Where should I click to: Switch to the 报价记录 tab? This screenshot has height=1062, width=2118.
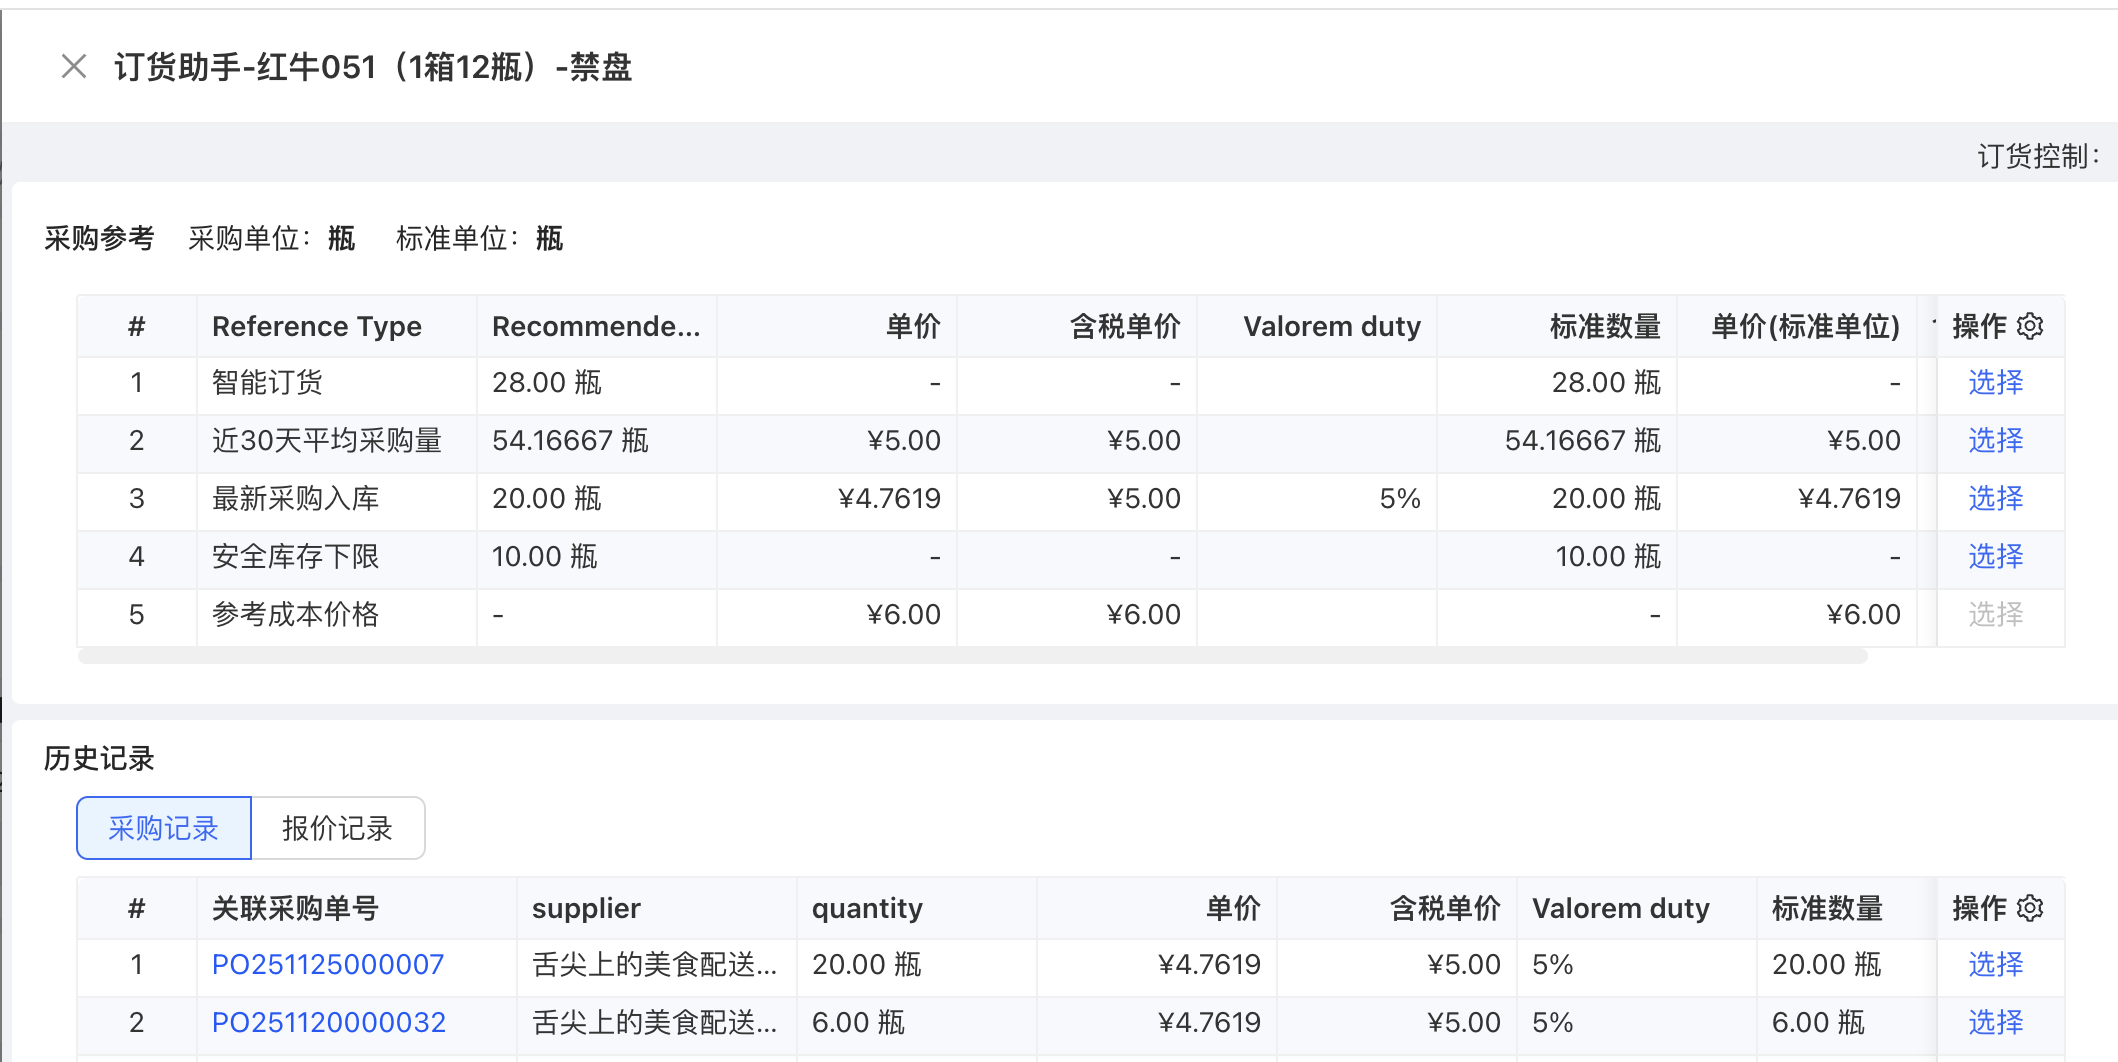coord(337,829)
